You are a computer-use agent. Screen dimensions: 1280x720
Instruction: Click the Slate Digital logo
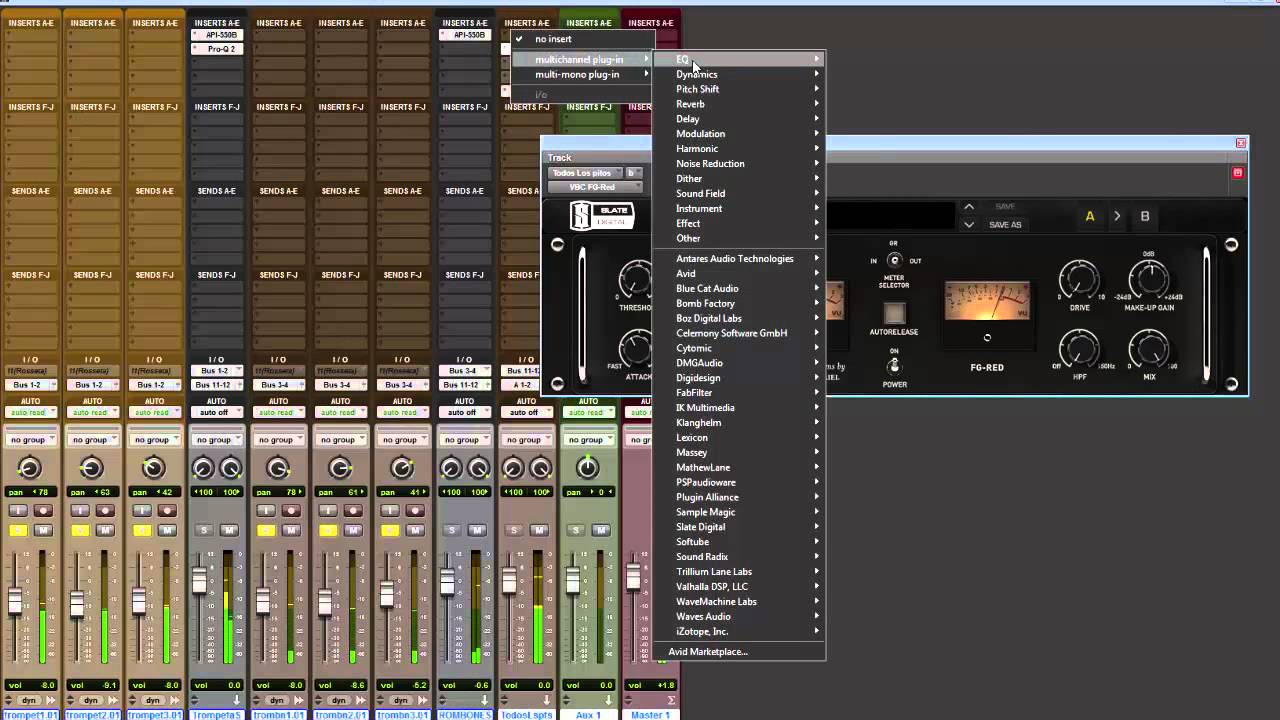602,216
